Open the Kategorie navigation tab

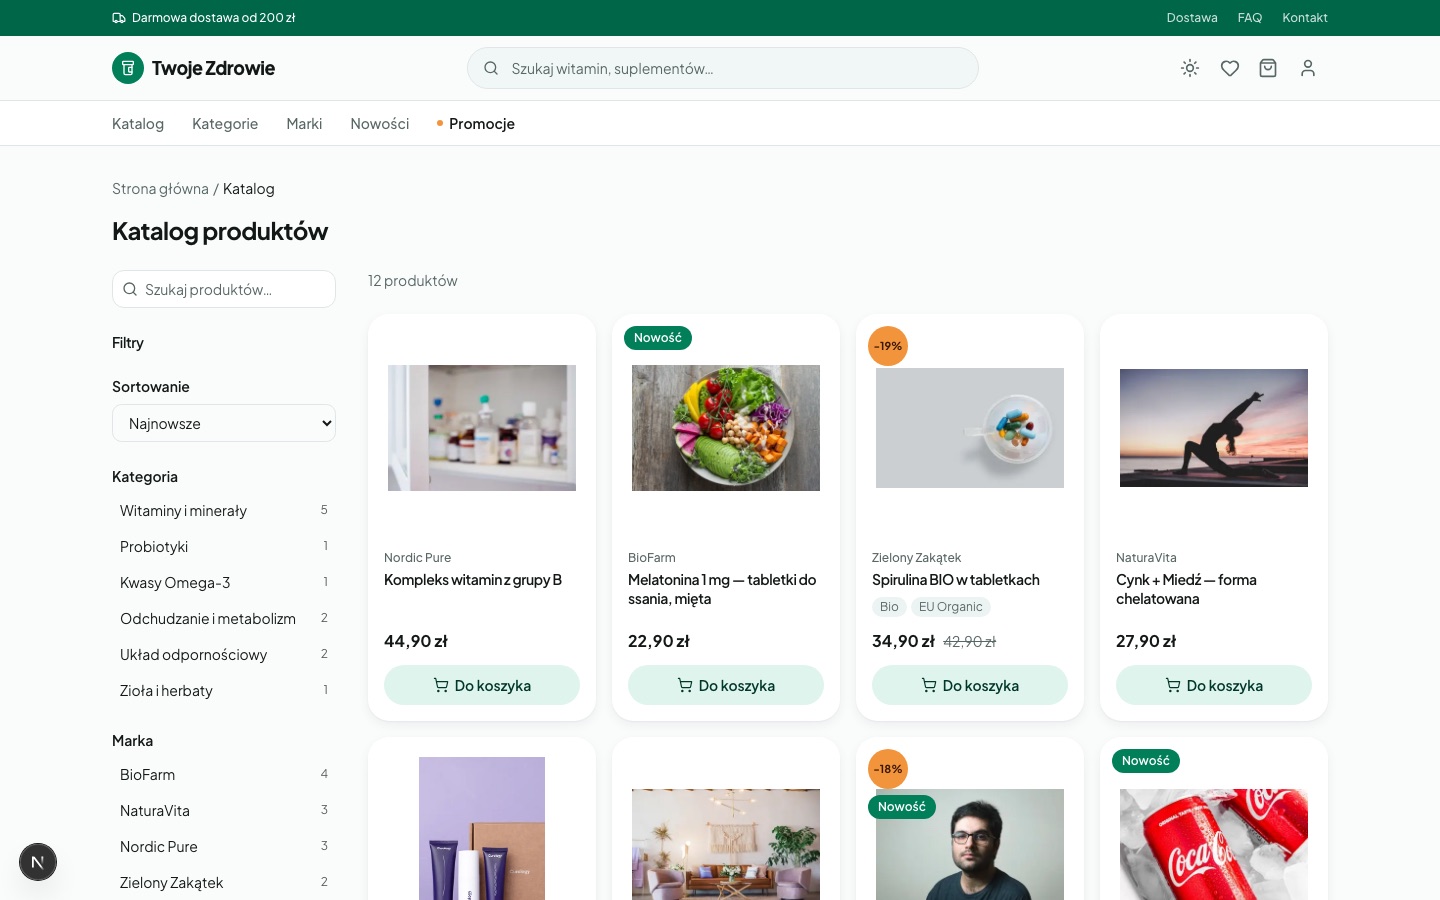[225, 123]
